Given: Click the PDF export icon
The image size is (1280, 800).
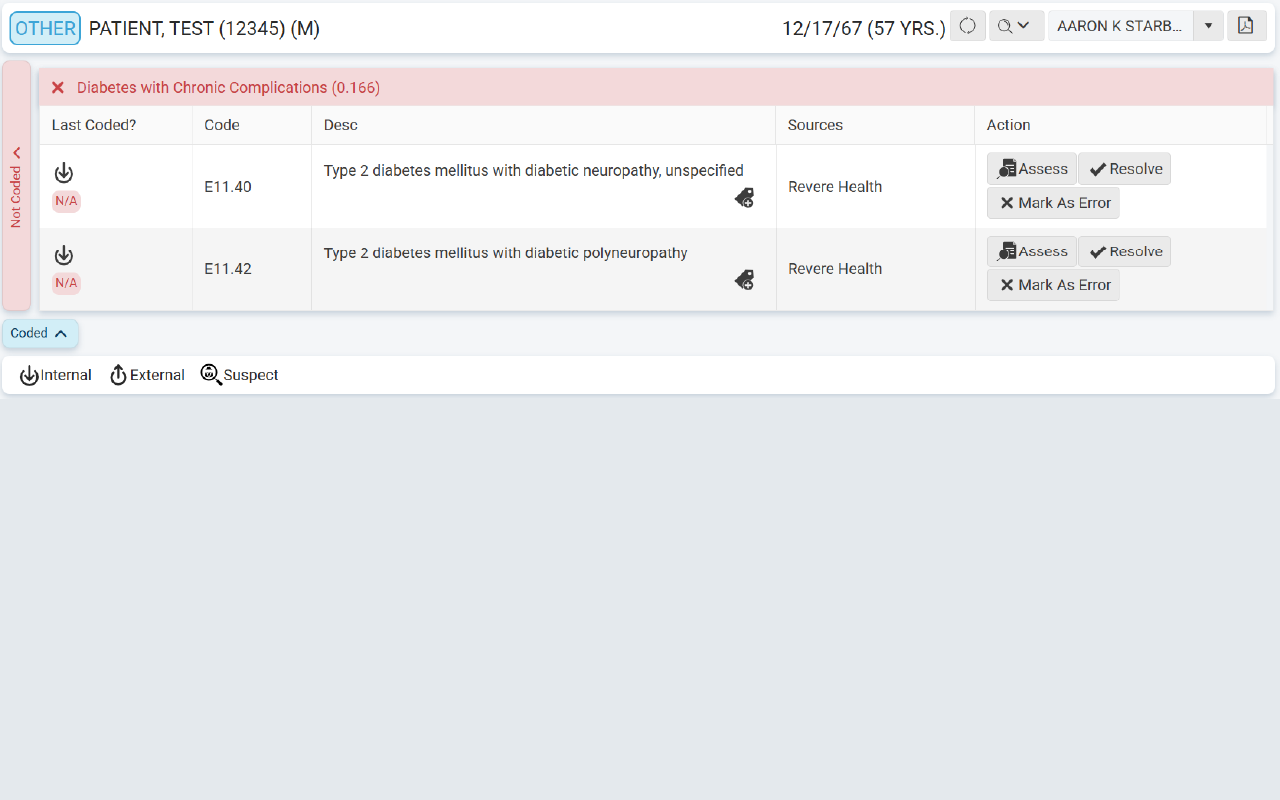Looking at the screenshot, I should tap(1245, 26).
